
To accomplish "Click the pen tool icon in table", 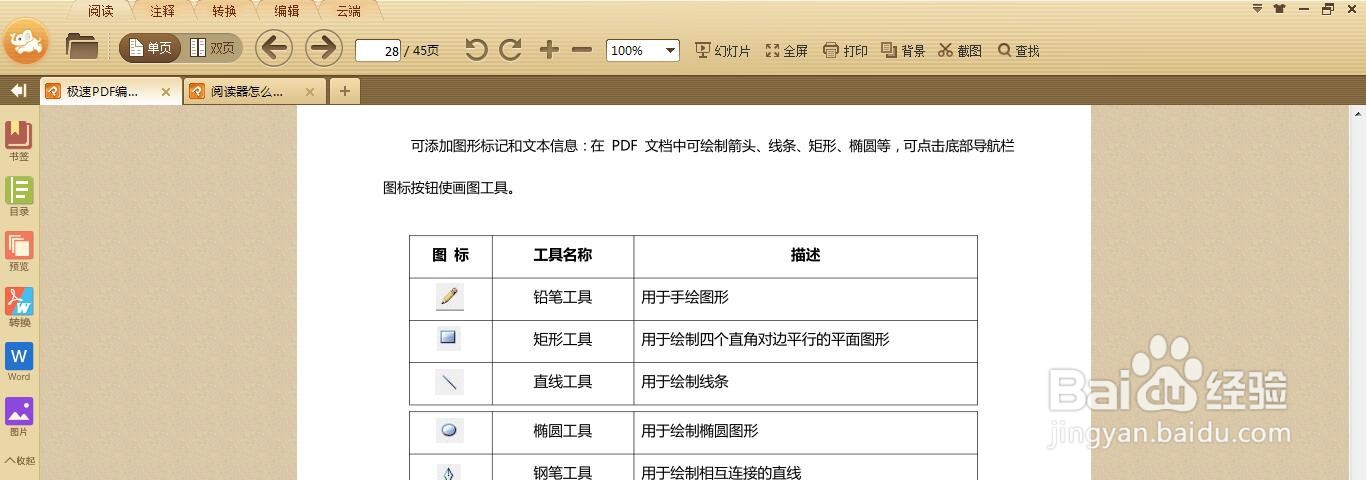I will 449,473.
